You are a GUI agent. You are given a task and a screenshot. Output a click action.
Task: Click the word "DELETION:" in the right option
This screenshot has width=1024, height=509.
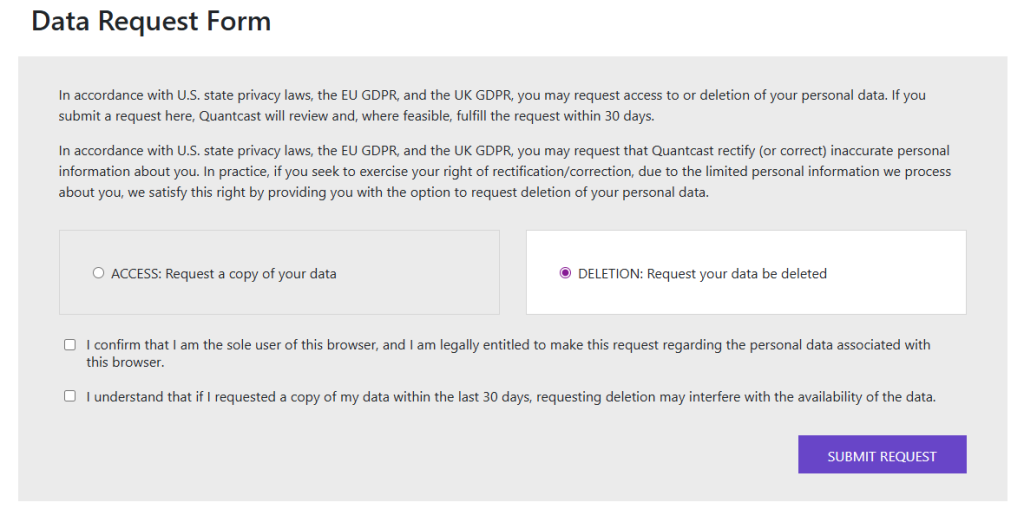[610, 274]
